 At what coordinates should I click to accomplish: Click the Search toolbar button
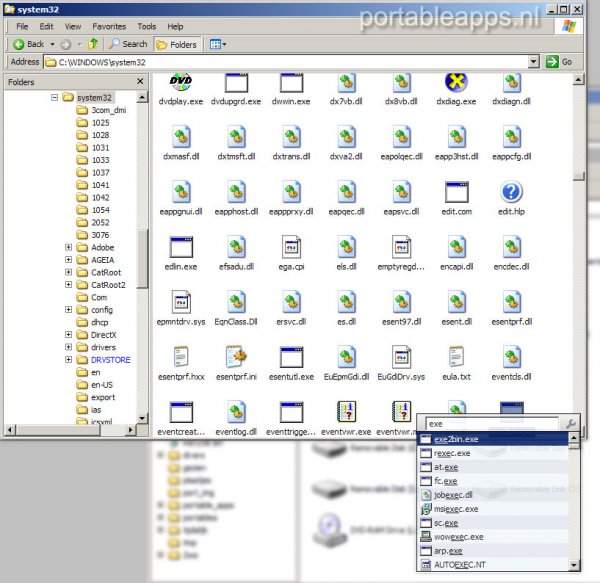(128, 44)
